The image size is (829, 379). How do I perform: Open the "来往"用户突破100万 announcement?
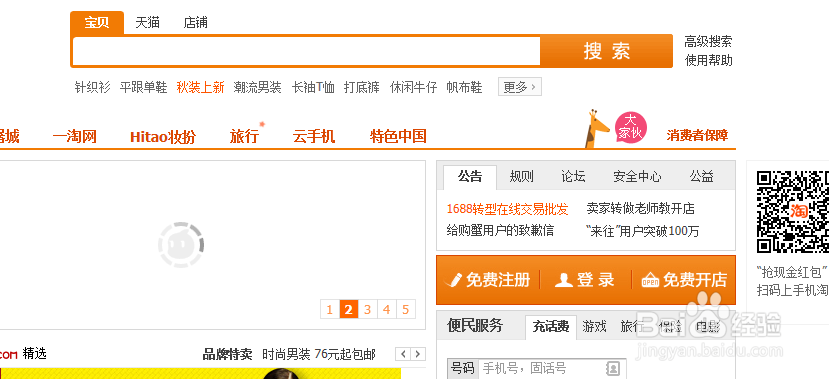point(642,231)
